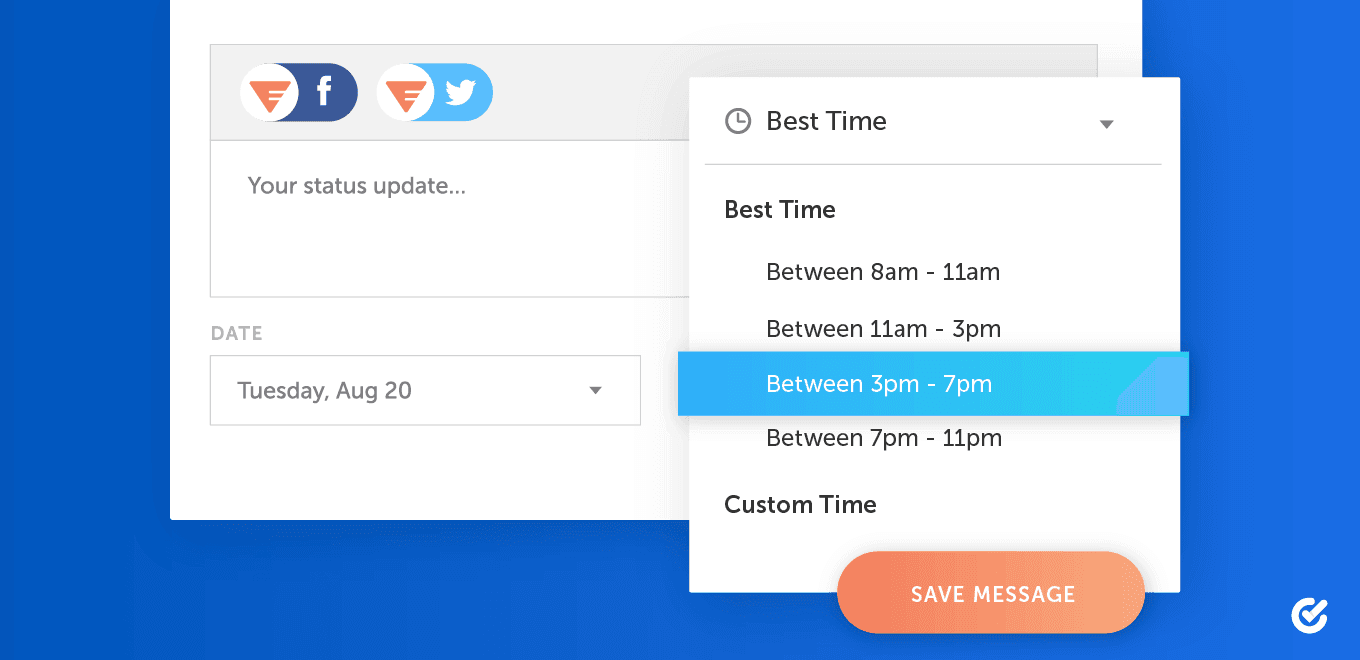The width and height of the screenshot is (1360, 660).
Task: Click the Save Message button
Action: pyautogui.click(x=991, y=593)
